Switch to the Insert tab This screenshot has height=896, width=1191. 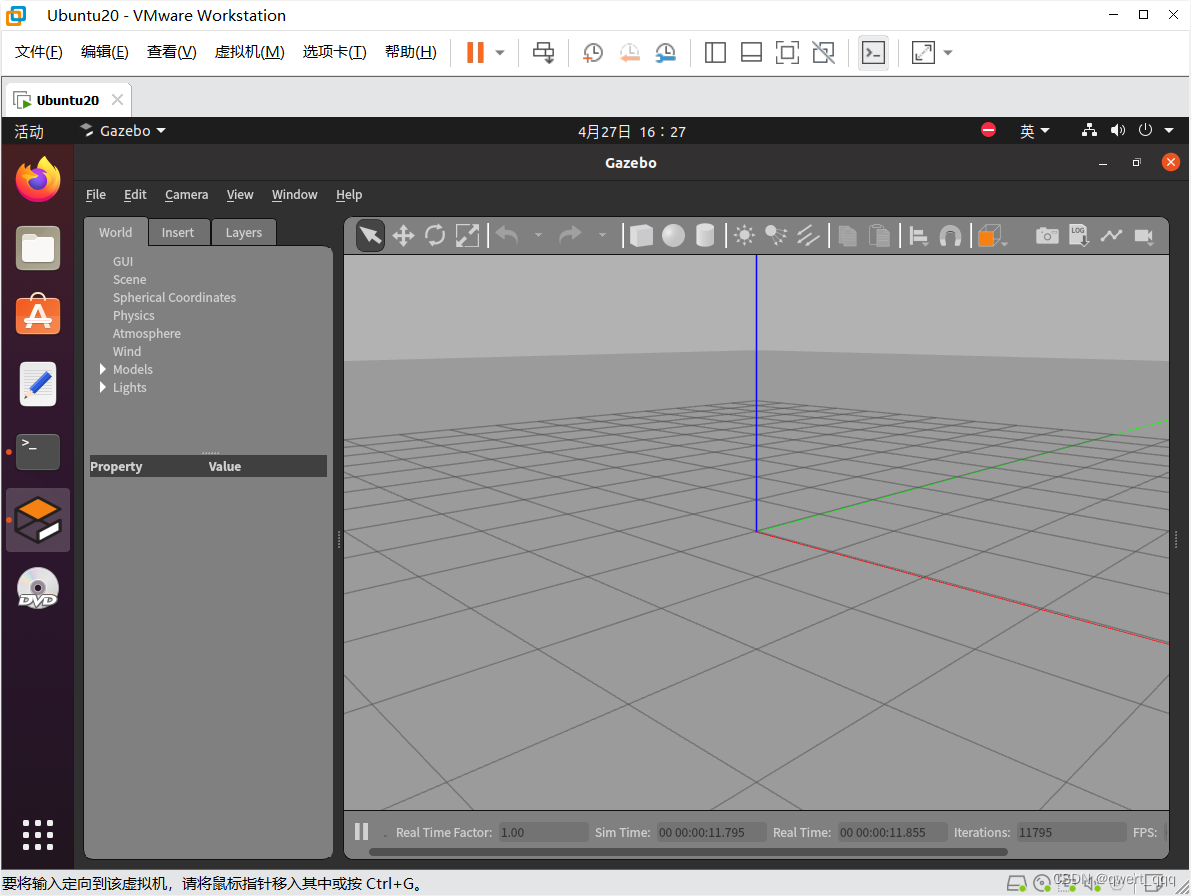click(178, 232)
